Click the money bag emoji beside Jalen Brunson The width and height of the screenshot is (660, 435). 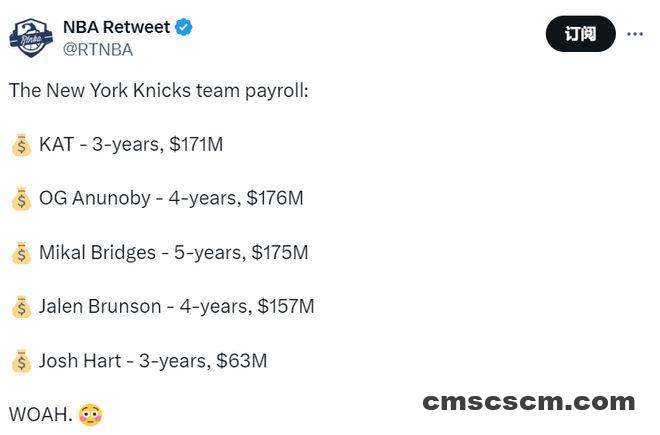(x=21, y=307)
